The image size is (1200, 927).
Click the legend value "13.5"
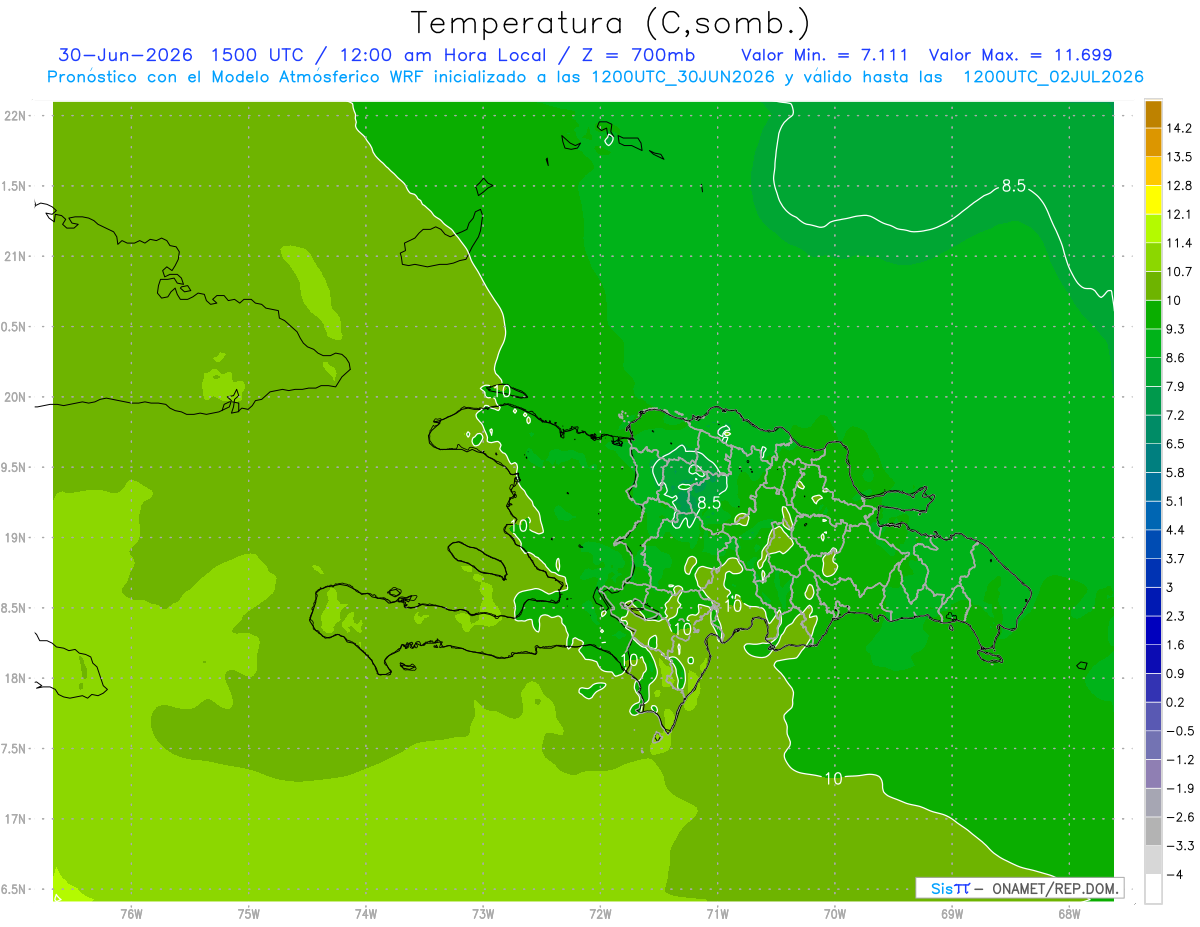coord(1179,157)
